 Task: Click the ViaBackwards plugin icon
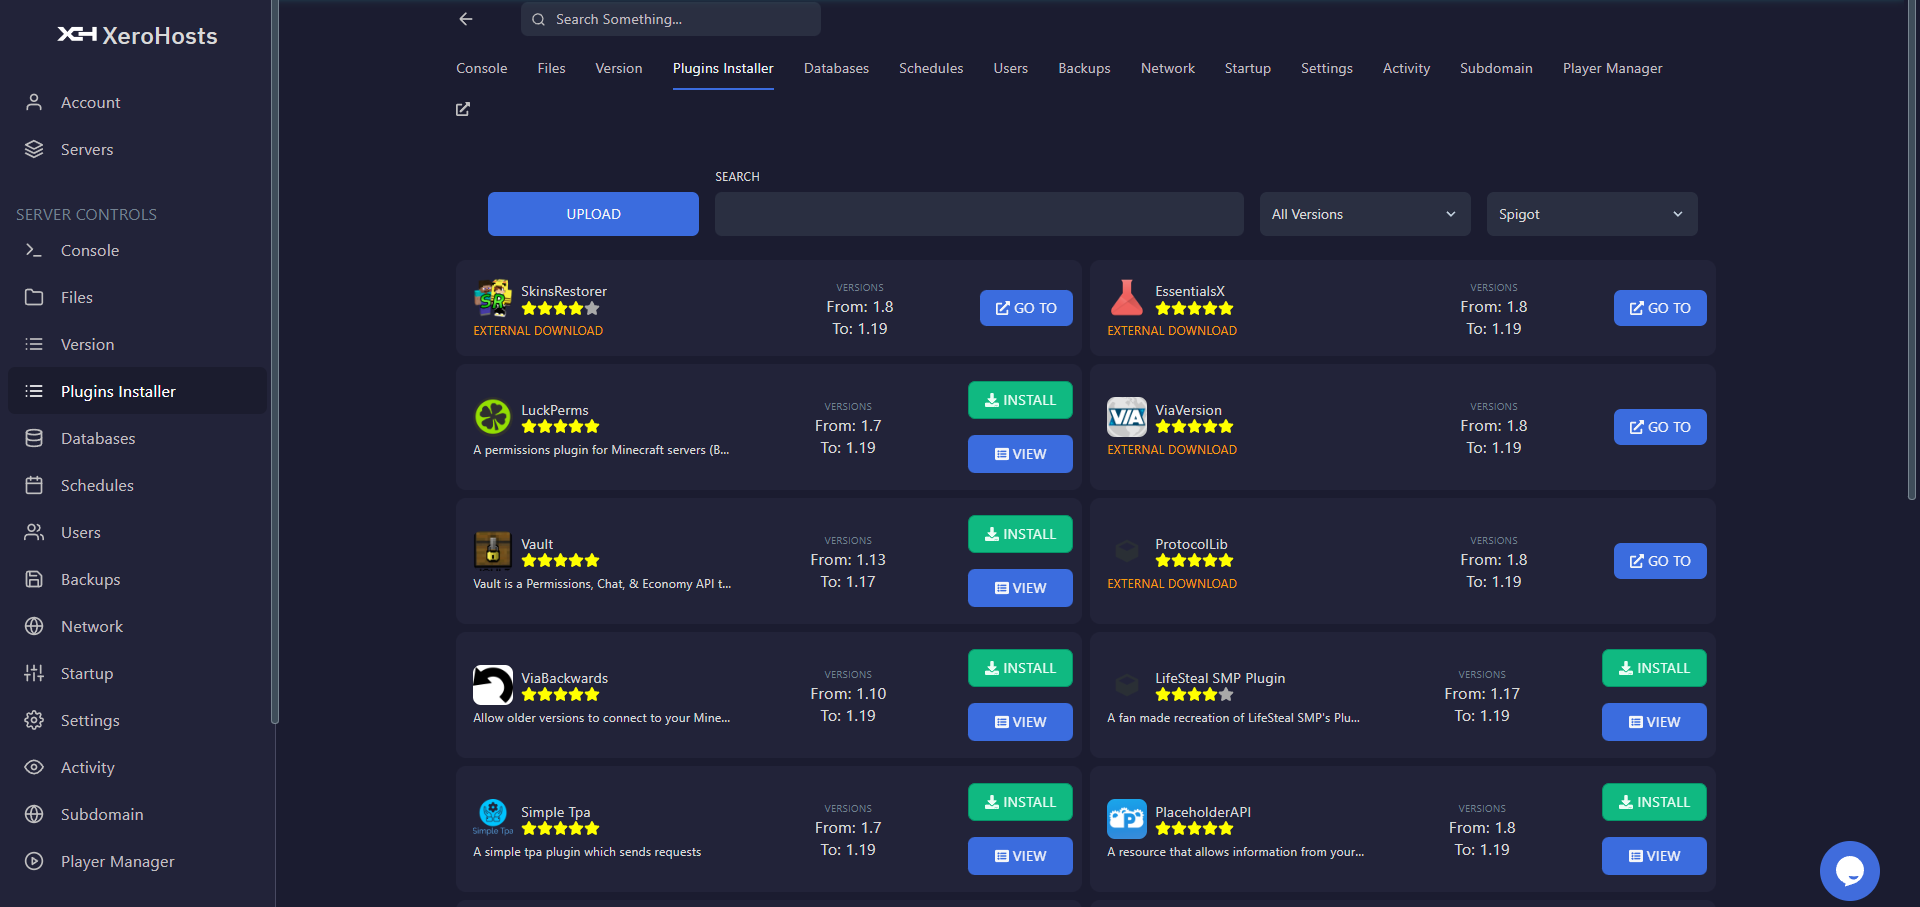[x=493, y=685]
